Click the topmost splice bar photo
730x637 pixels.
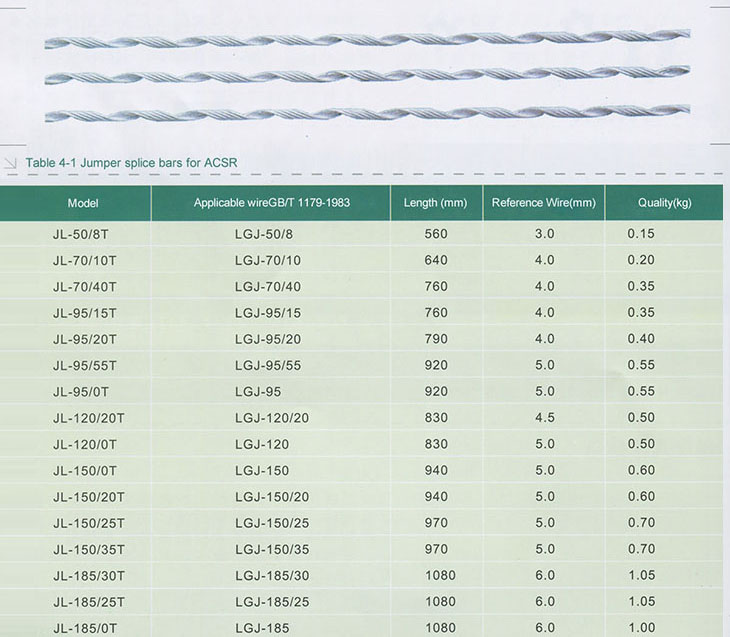coord(367,39)
